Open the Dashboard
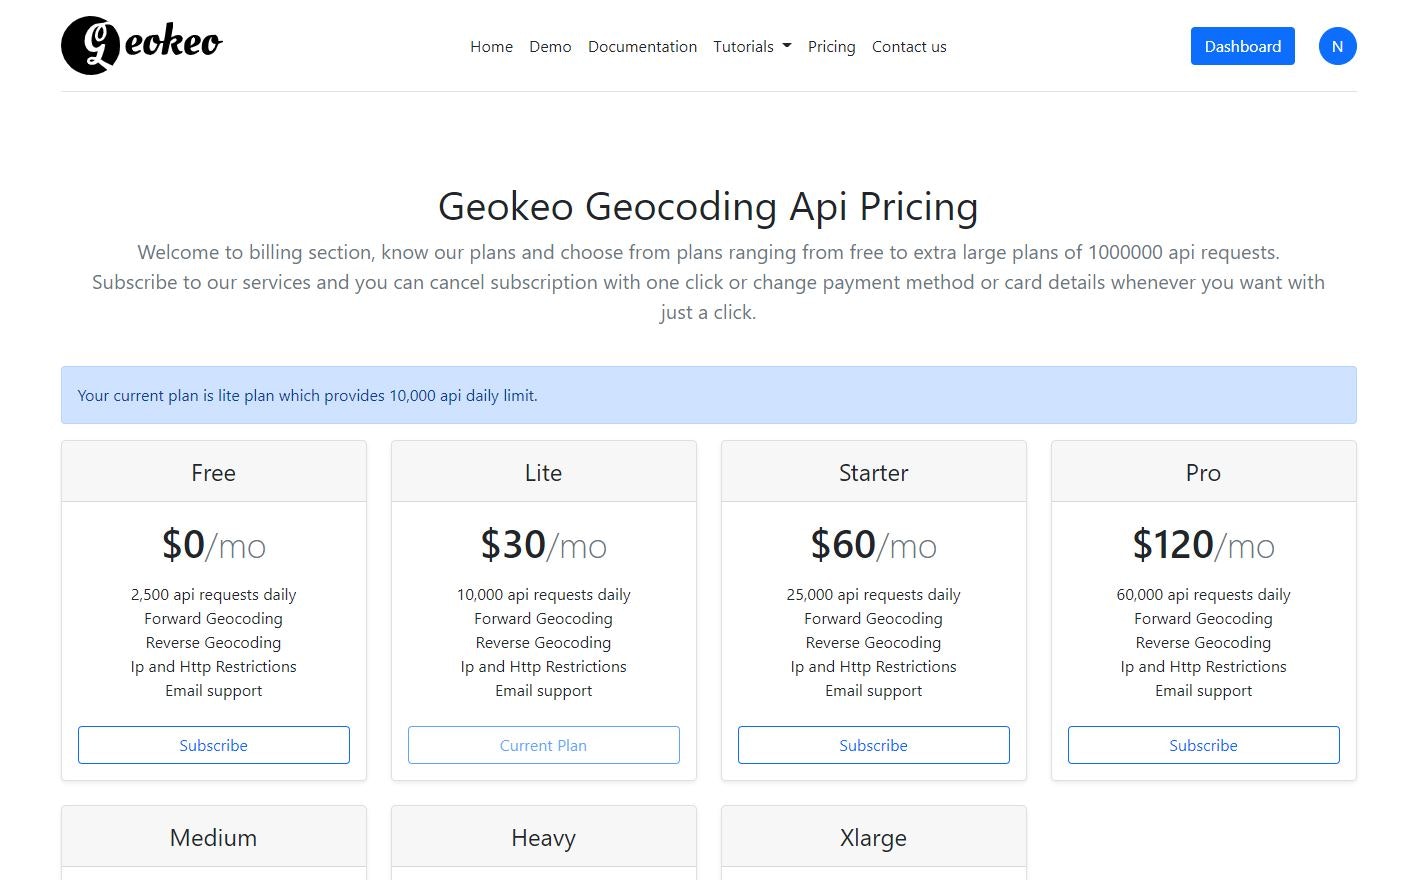Screen dimensions: 1409x880 1242,46
